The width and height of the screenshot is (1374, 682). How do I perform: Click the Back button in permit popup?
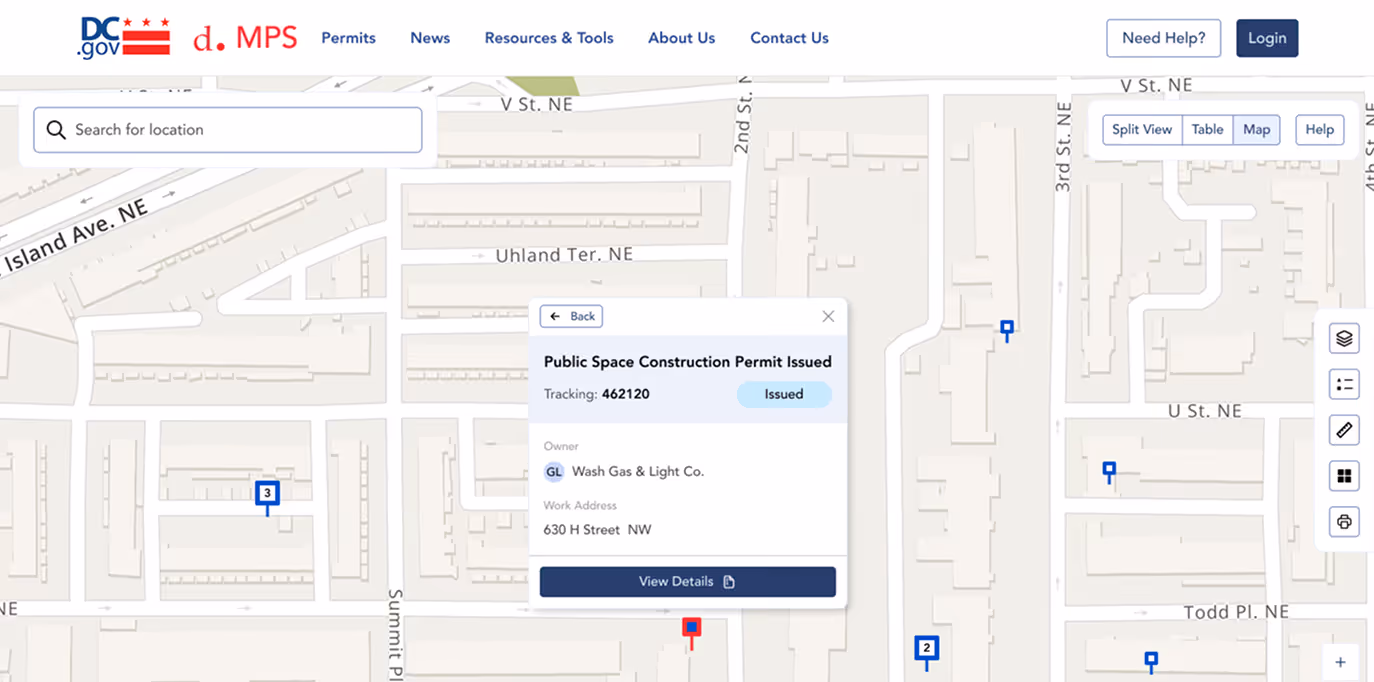coord(571,316)
